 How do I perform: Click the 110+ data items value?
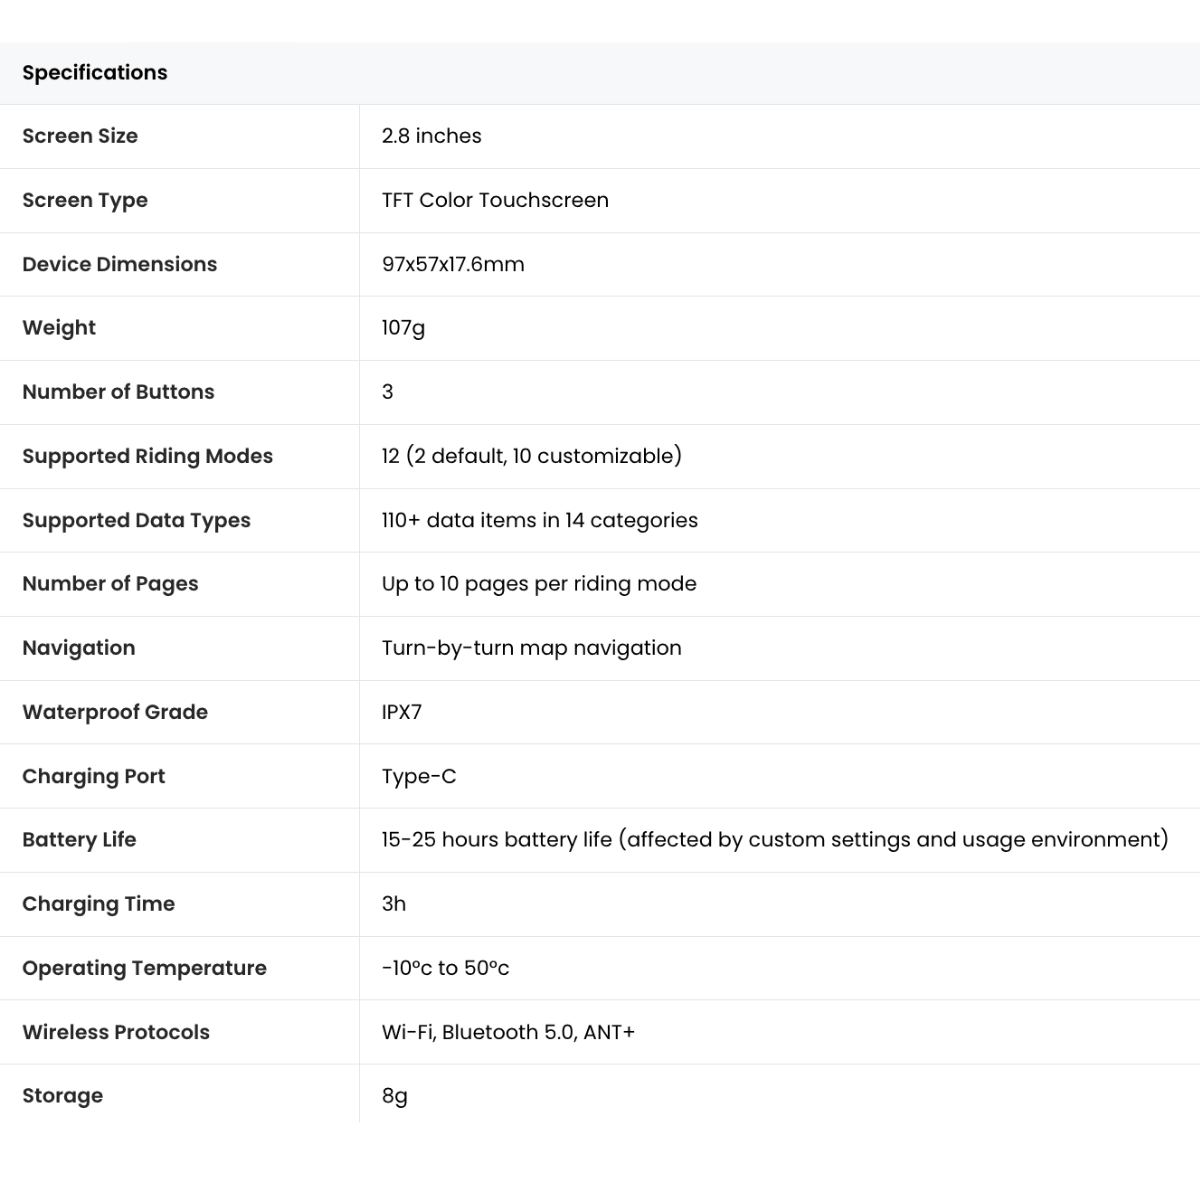tap(539, 520)
